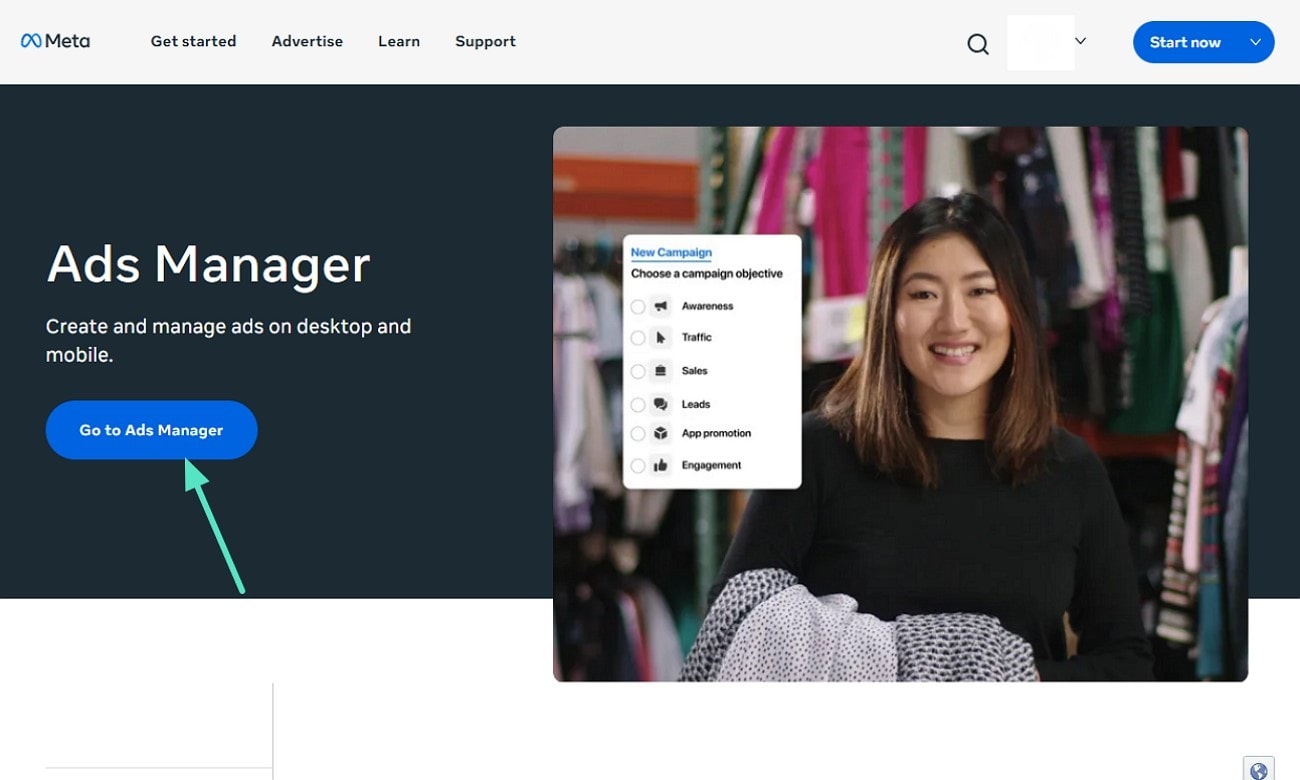Click the Awareness label text

pyautogui.click(x=707, y=306)
